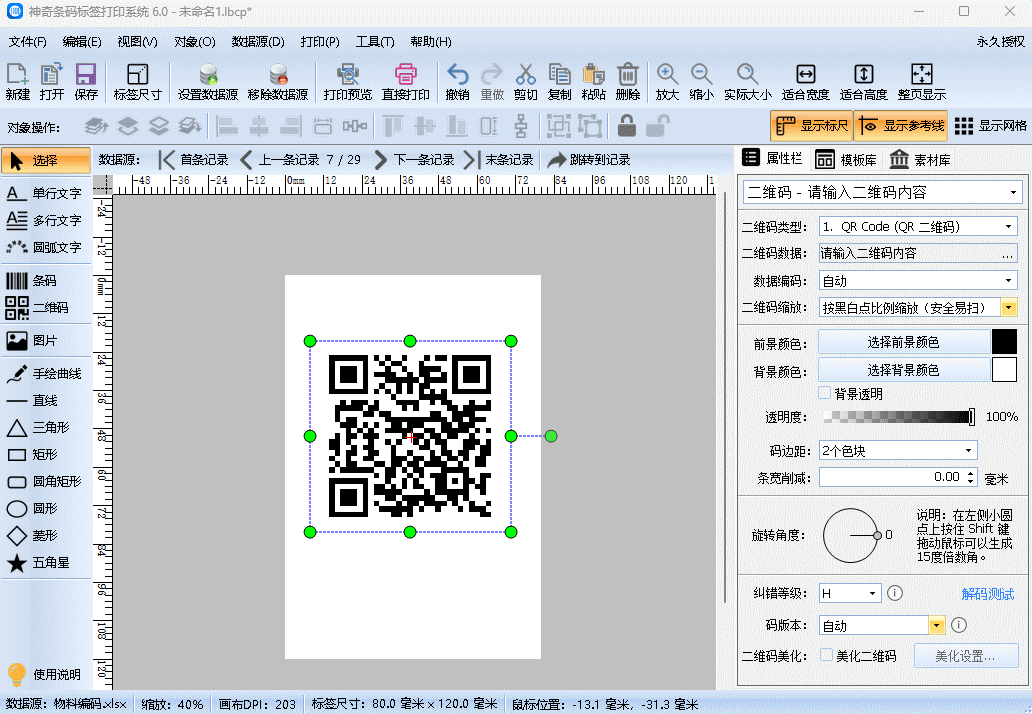Click the white background color swatch
The height and width of the screenshot is (714, 1032).
pos(1004,370)
